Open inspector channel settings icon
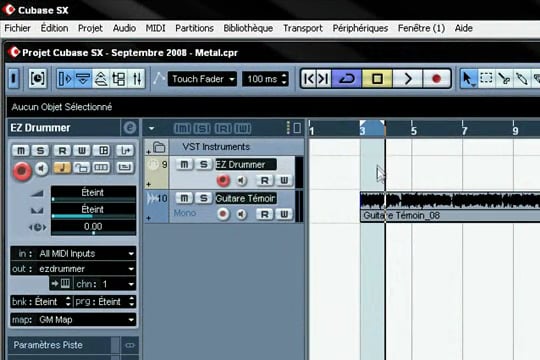The height and width of the screenshot is (360, 540). [x=103, y=151]
